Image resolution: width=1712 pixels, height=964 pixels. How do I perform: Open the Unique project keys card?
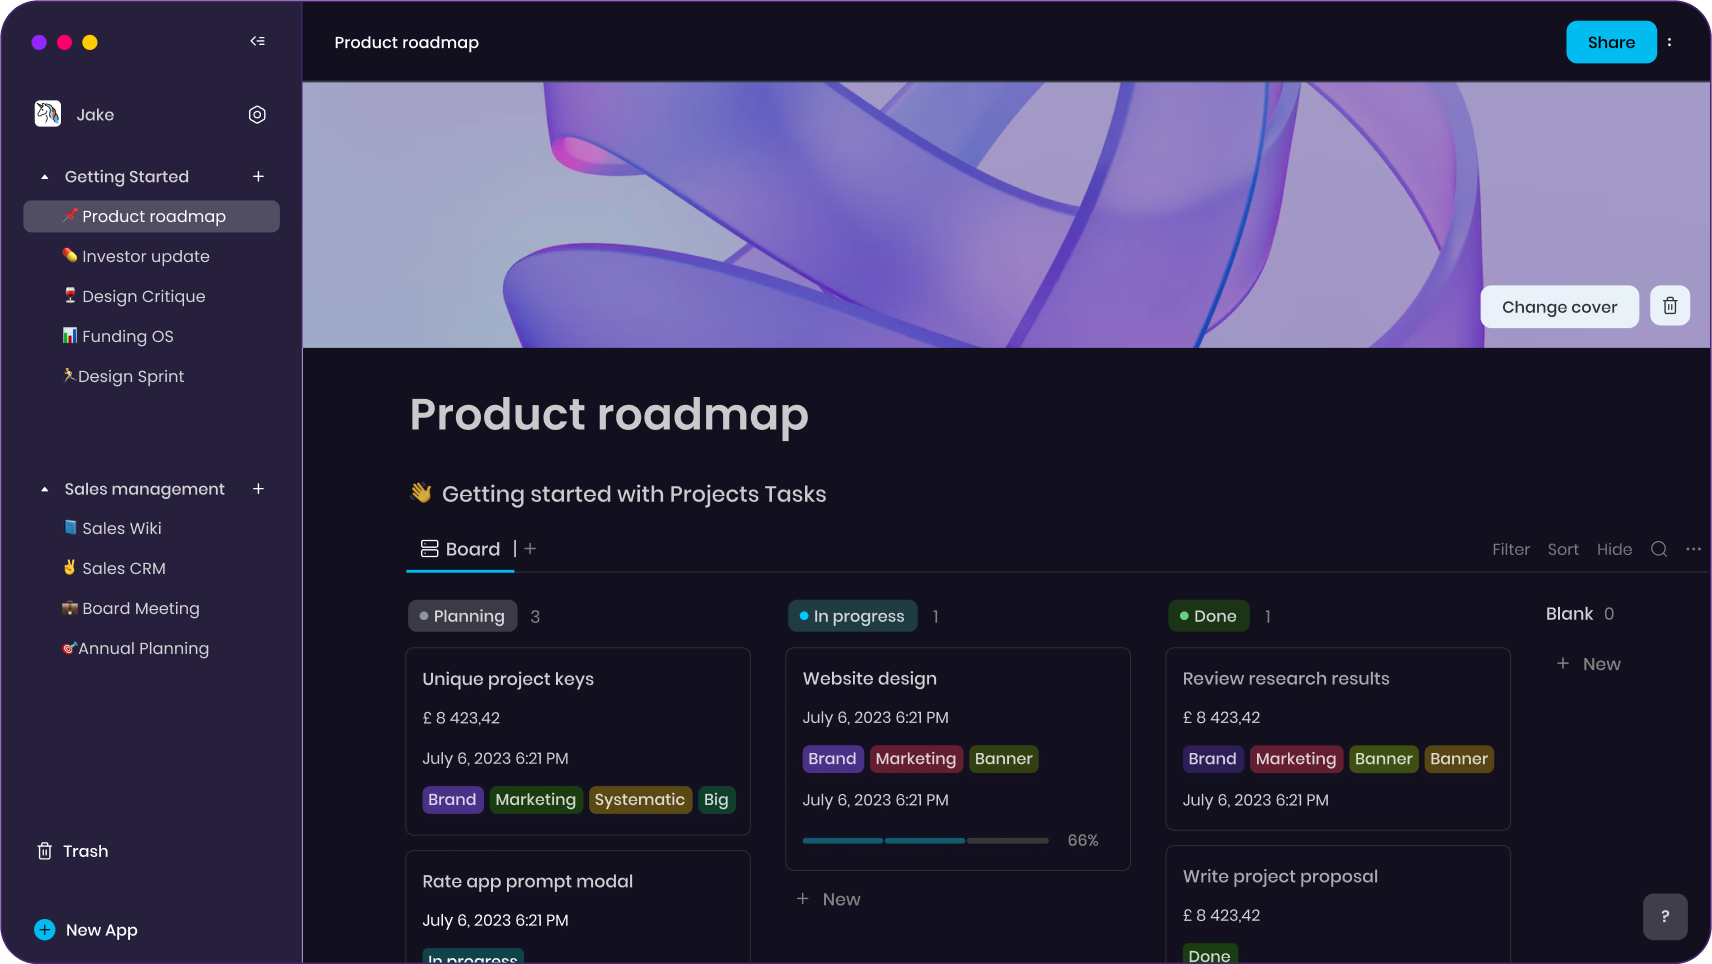point(508,679)
